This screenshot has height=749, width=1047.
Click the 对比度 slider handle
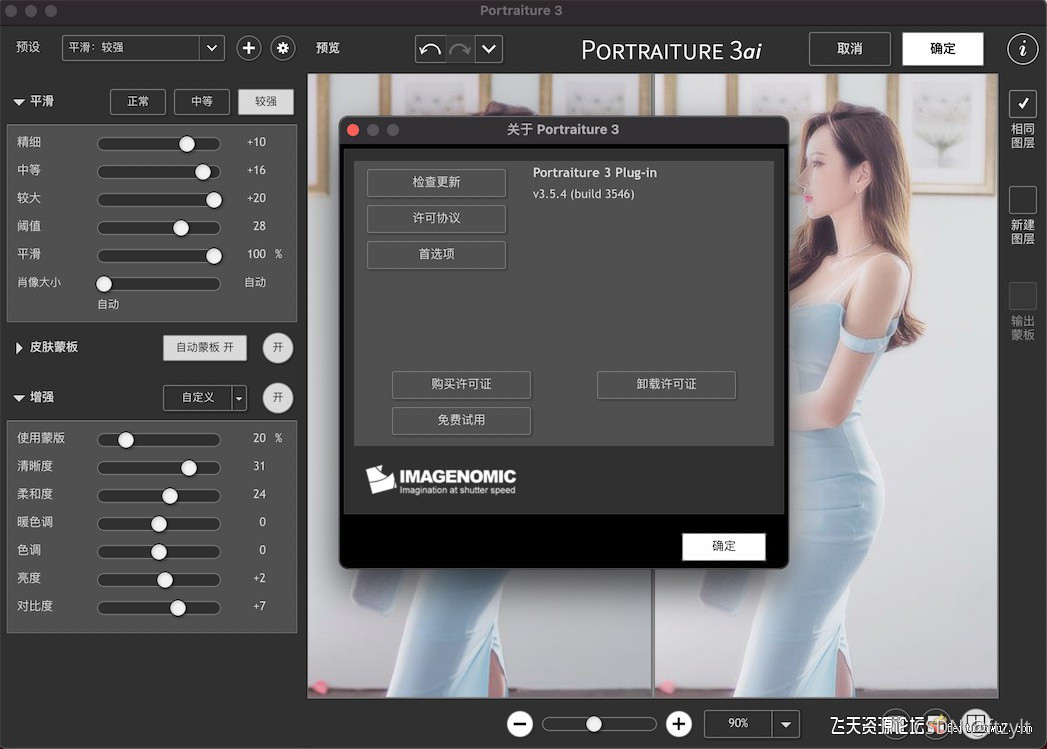pos(178,608)
